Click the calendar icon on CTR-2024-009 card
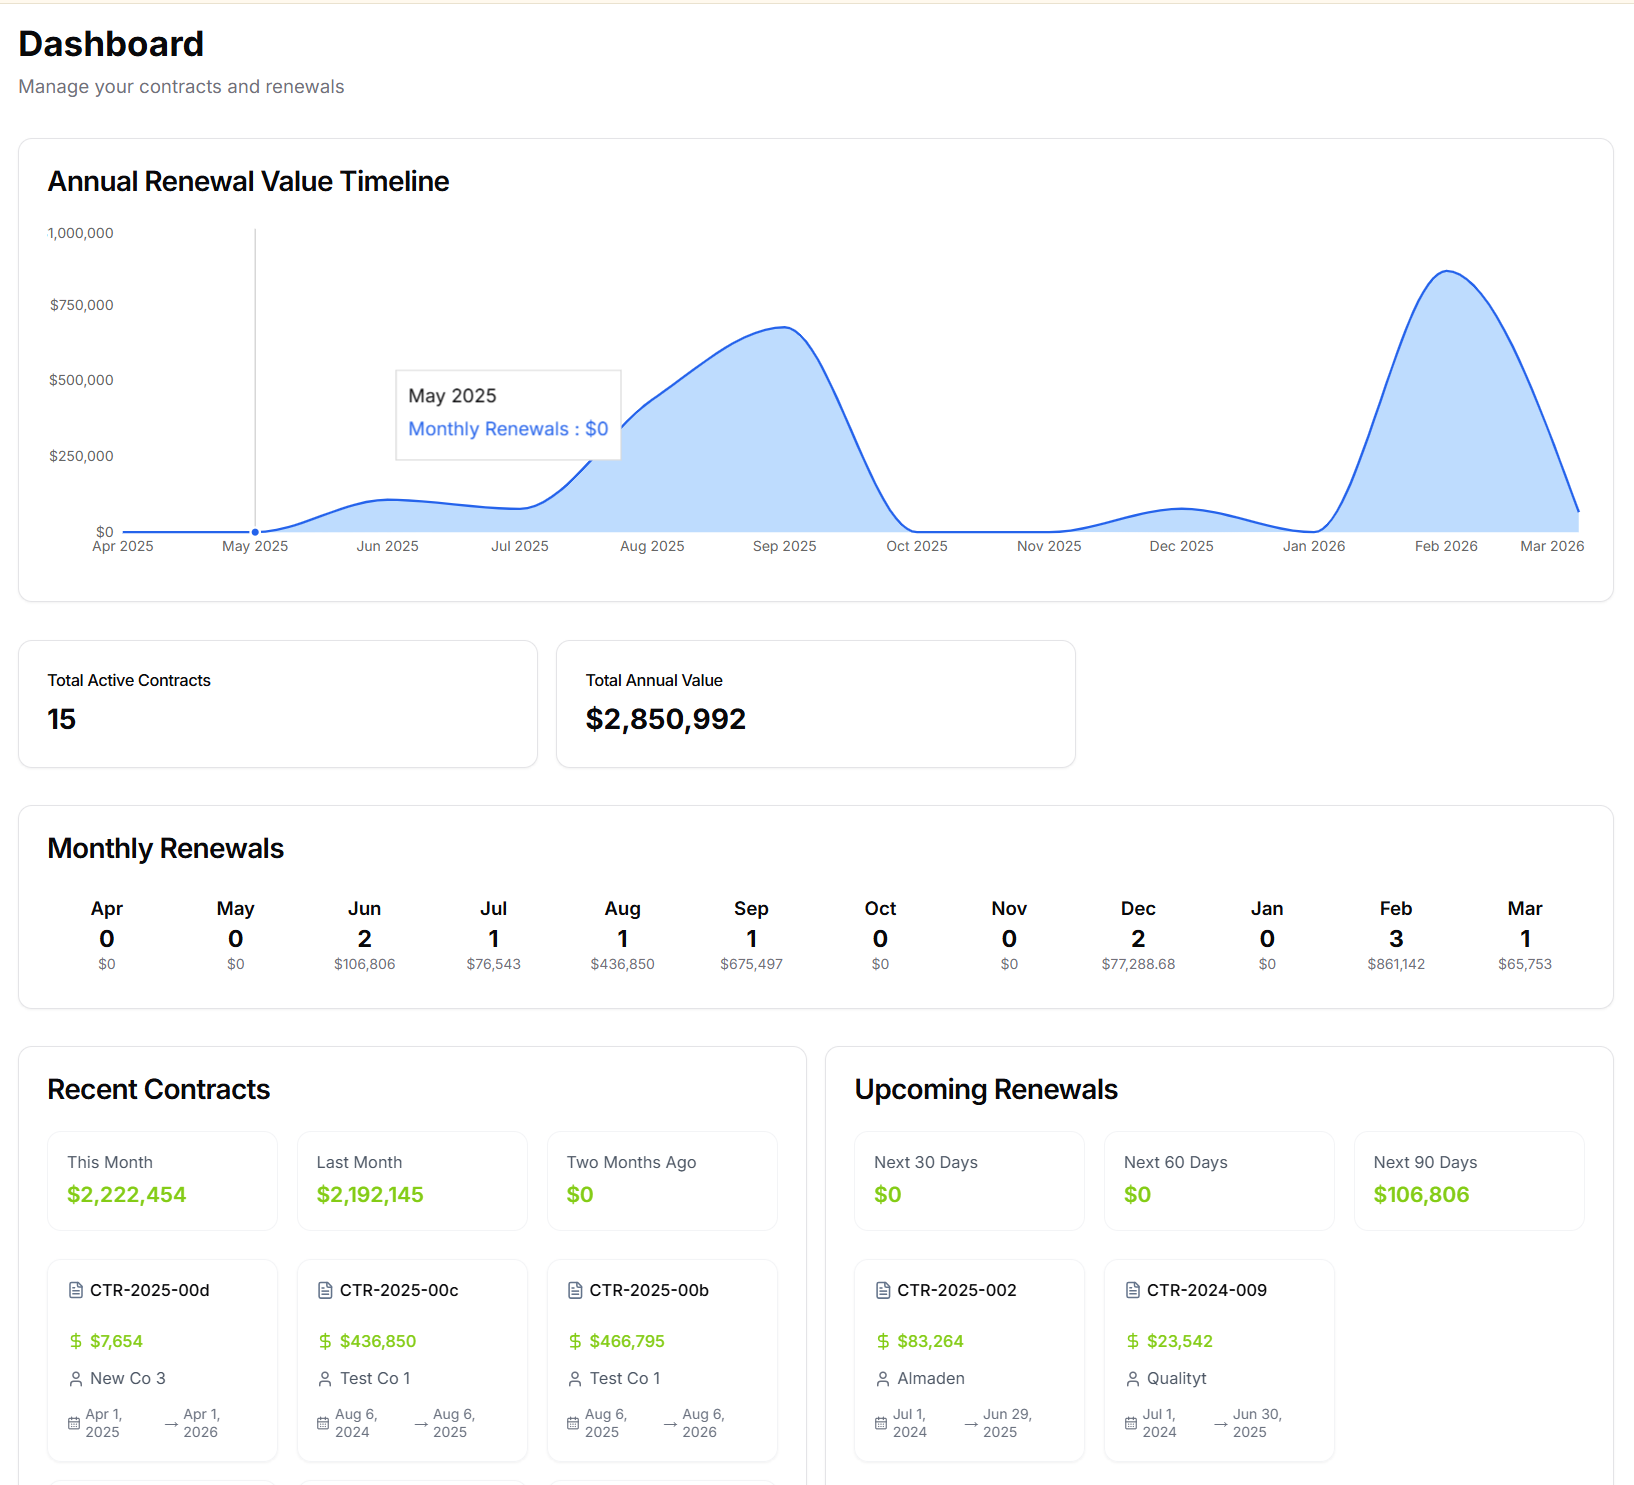The width and height of the screenshot is (1634, 1485). coord(1130,1421)
